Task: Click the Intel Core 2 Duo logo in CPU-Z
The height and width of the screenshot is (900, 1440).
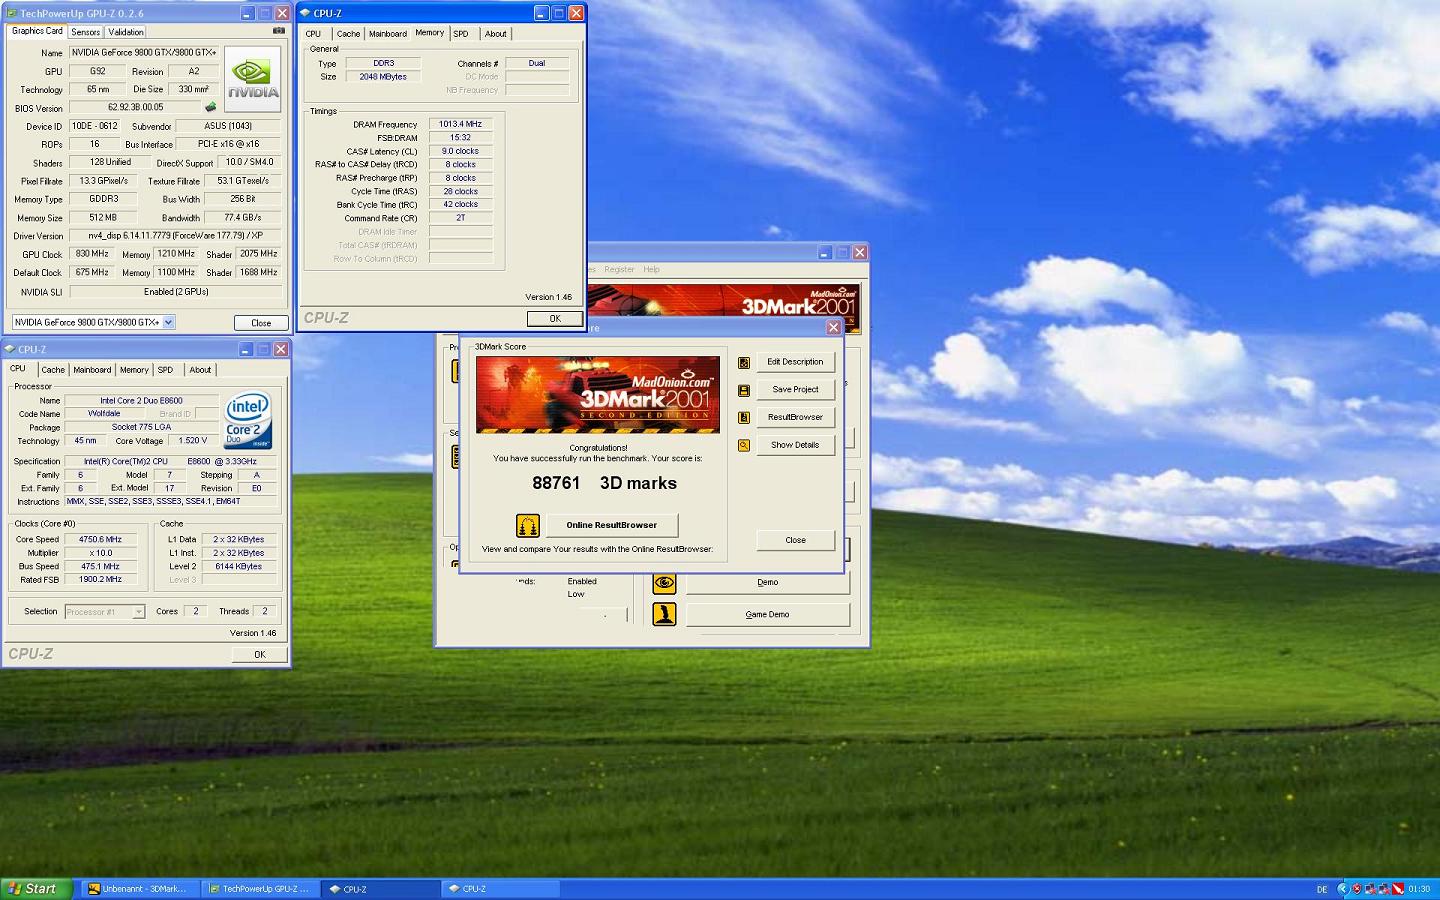Action: tap(248, 421)
